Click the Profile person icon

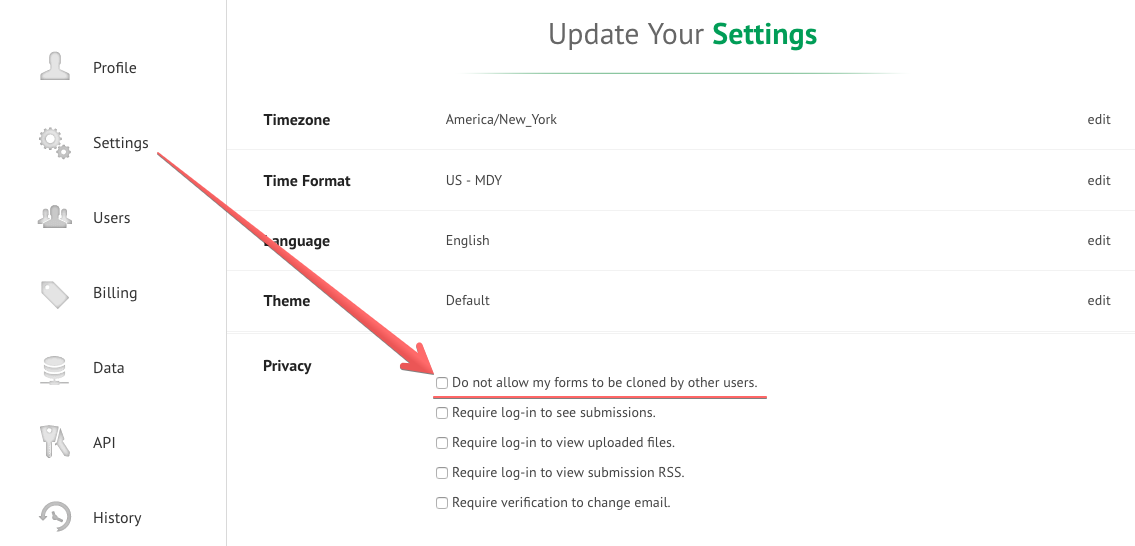[54, 66]
